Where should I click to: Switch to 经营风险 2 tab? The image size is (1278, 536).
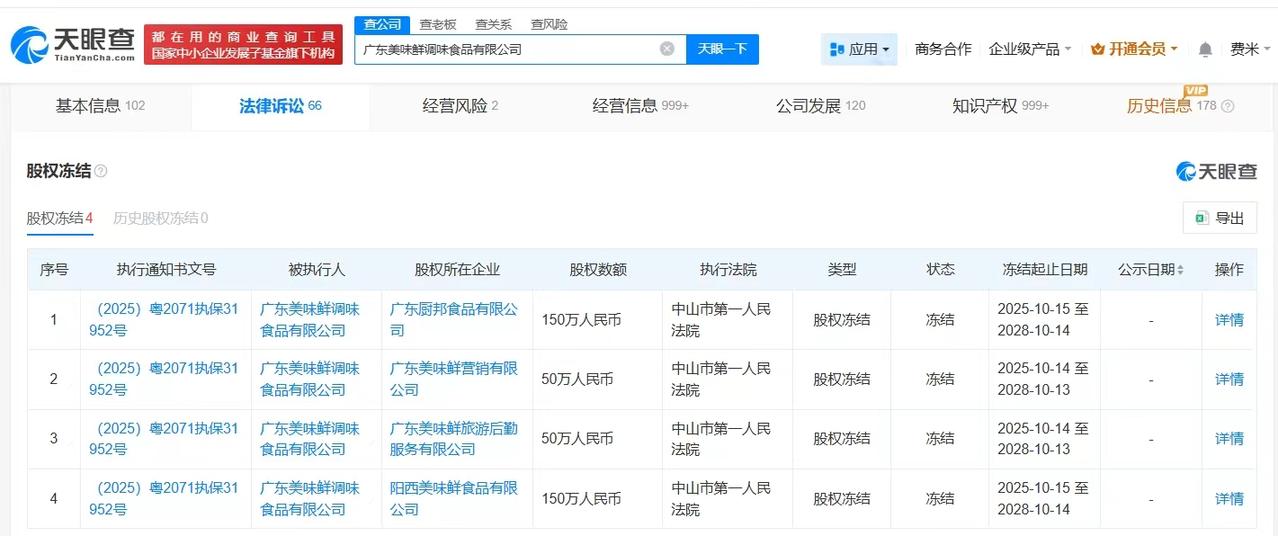(x=460, y=106)
